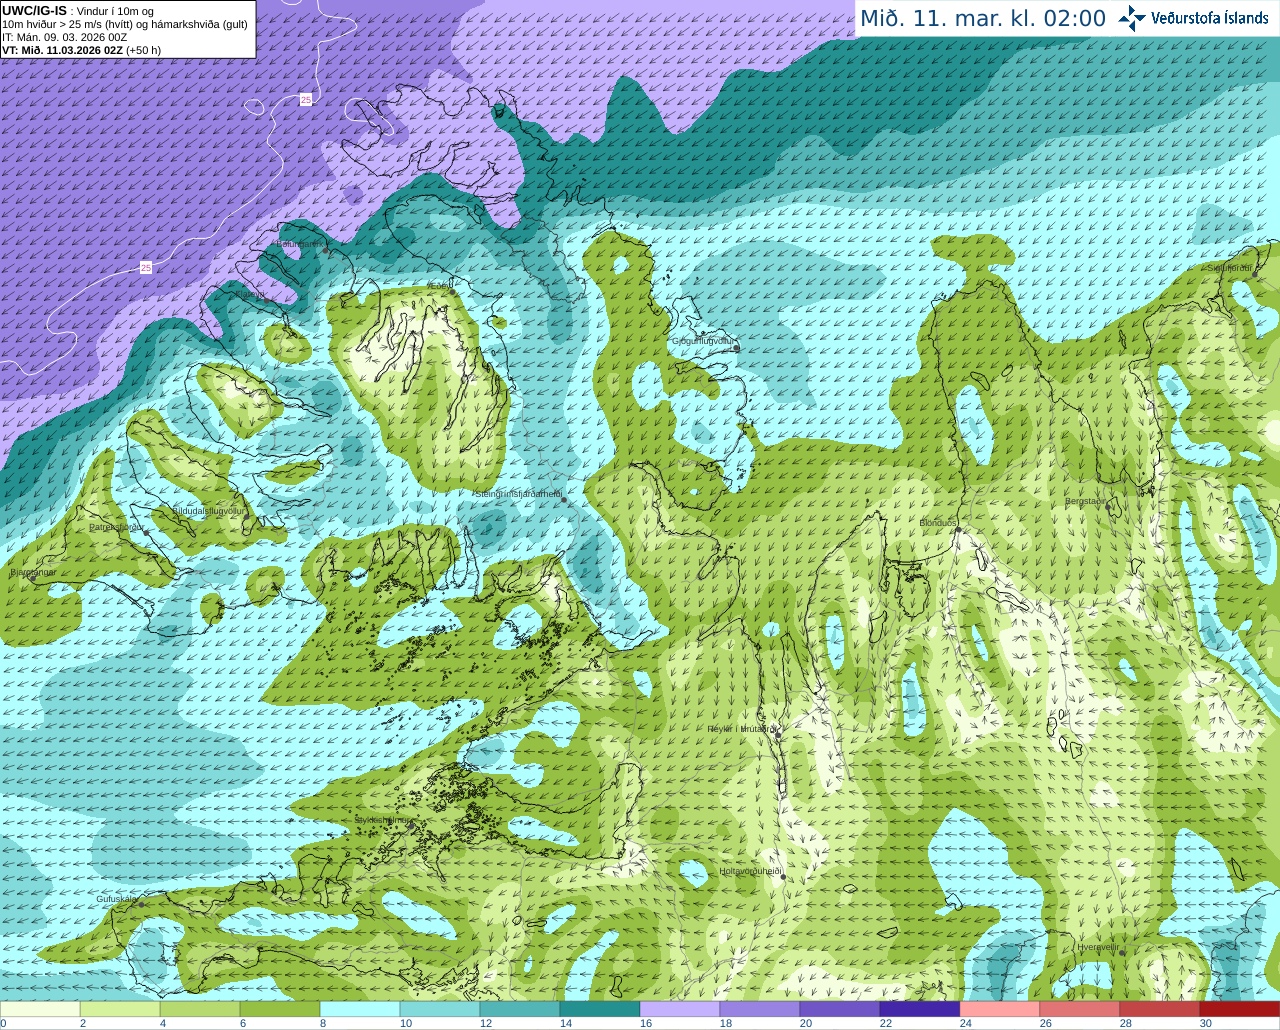1280x1030 pixels.
Task: Click the Veðurstofa Íslands name text
Action: (x=1209, y=18)
